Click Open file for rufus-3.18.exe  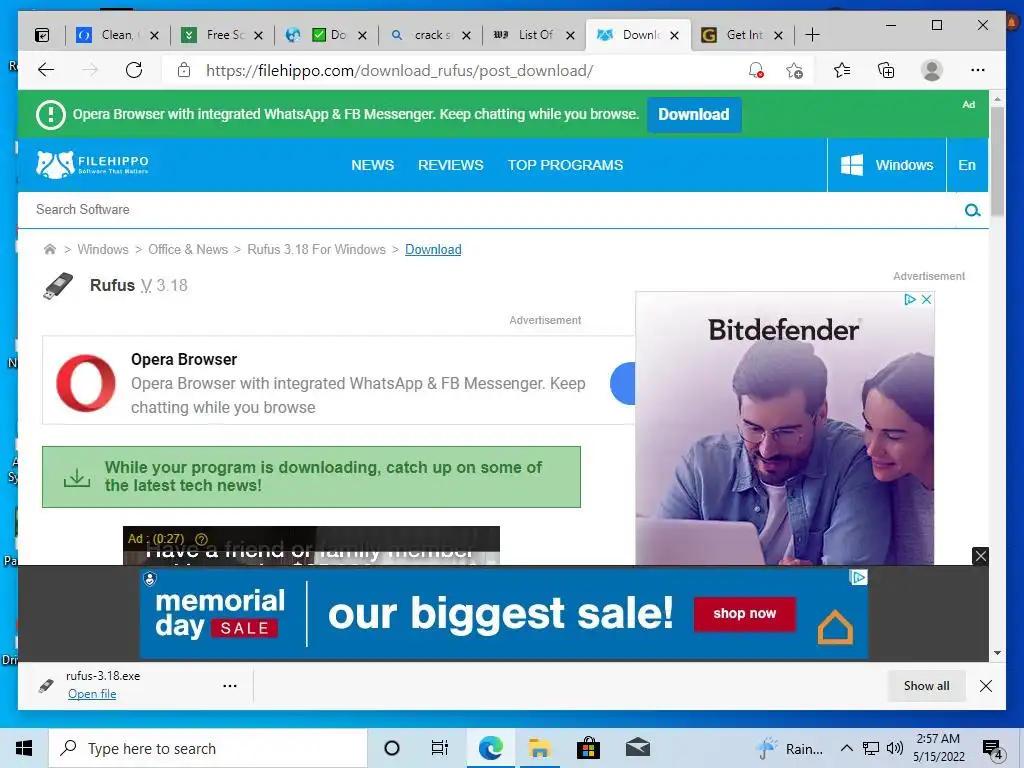[x=92, y=694]
